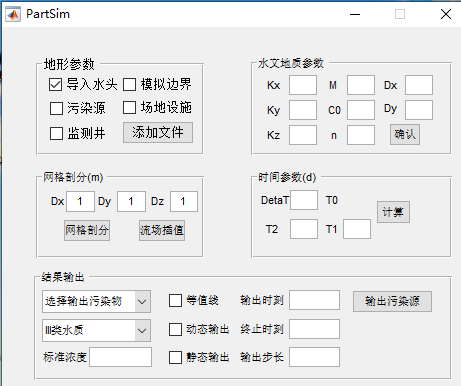The image size is (461, 386).
Task: Enable the 监测井 checkbox
Action: (56, 133)
